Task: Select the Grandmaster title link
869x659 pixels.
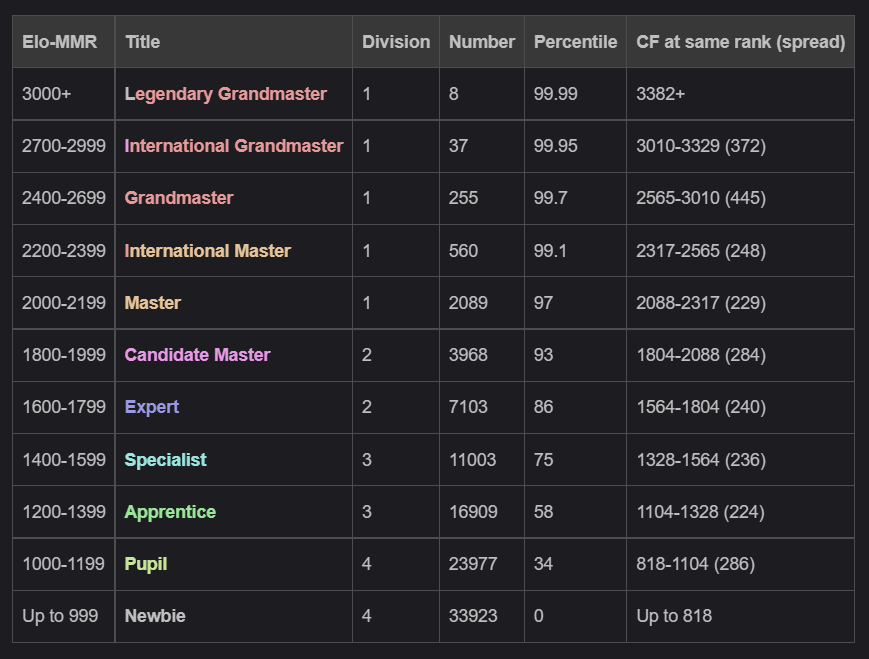Action: (x=178, y=198)
